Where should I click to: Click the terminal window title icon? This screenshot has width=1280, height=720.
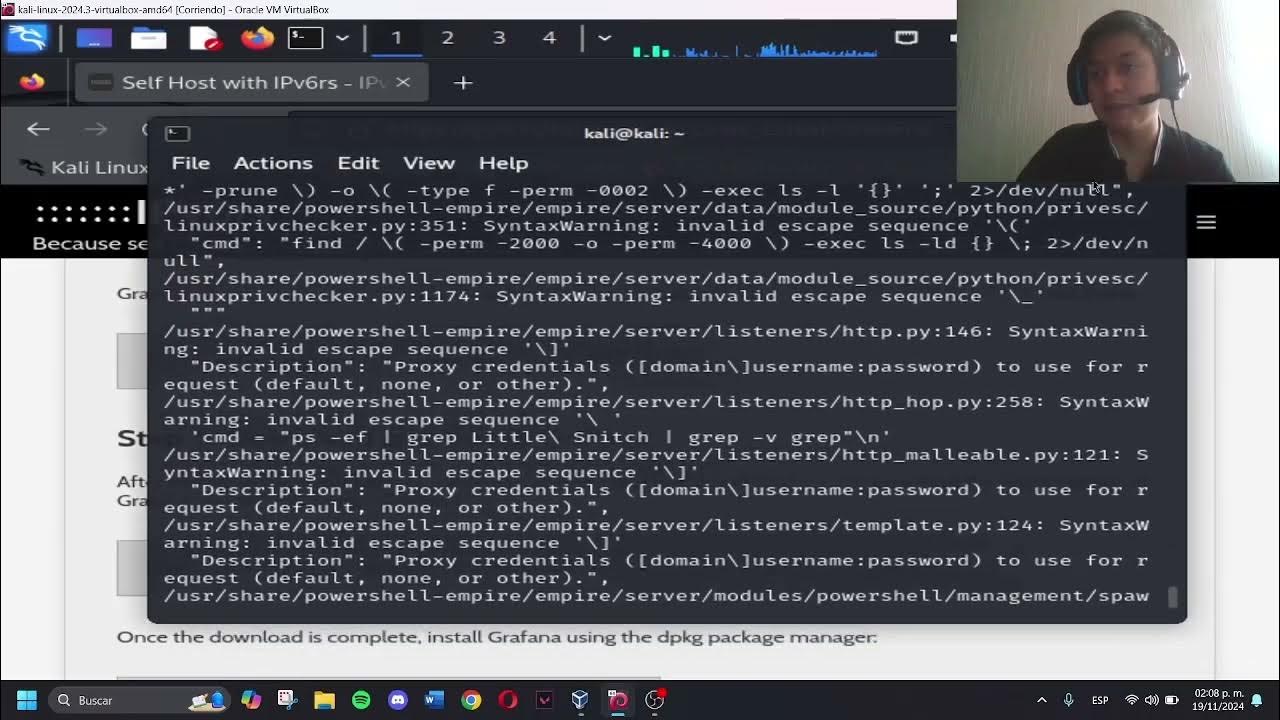tap(177, 133)
